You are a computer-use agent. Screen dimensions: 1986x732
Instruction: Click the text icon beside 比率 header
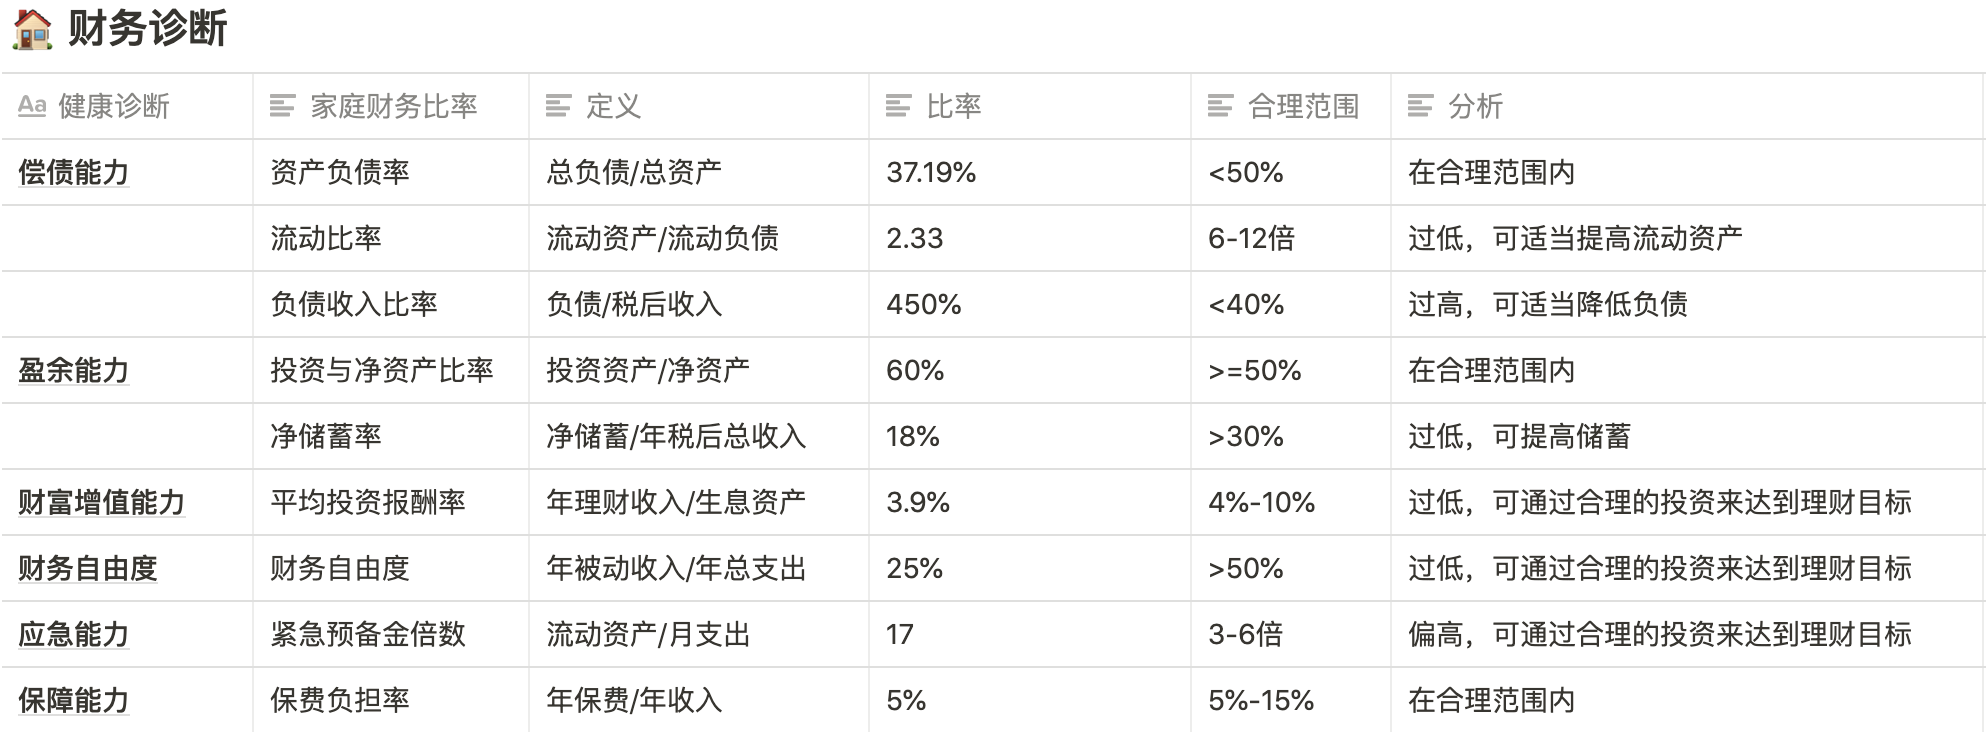tap(898, 105)
